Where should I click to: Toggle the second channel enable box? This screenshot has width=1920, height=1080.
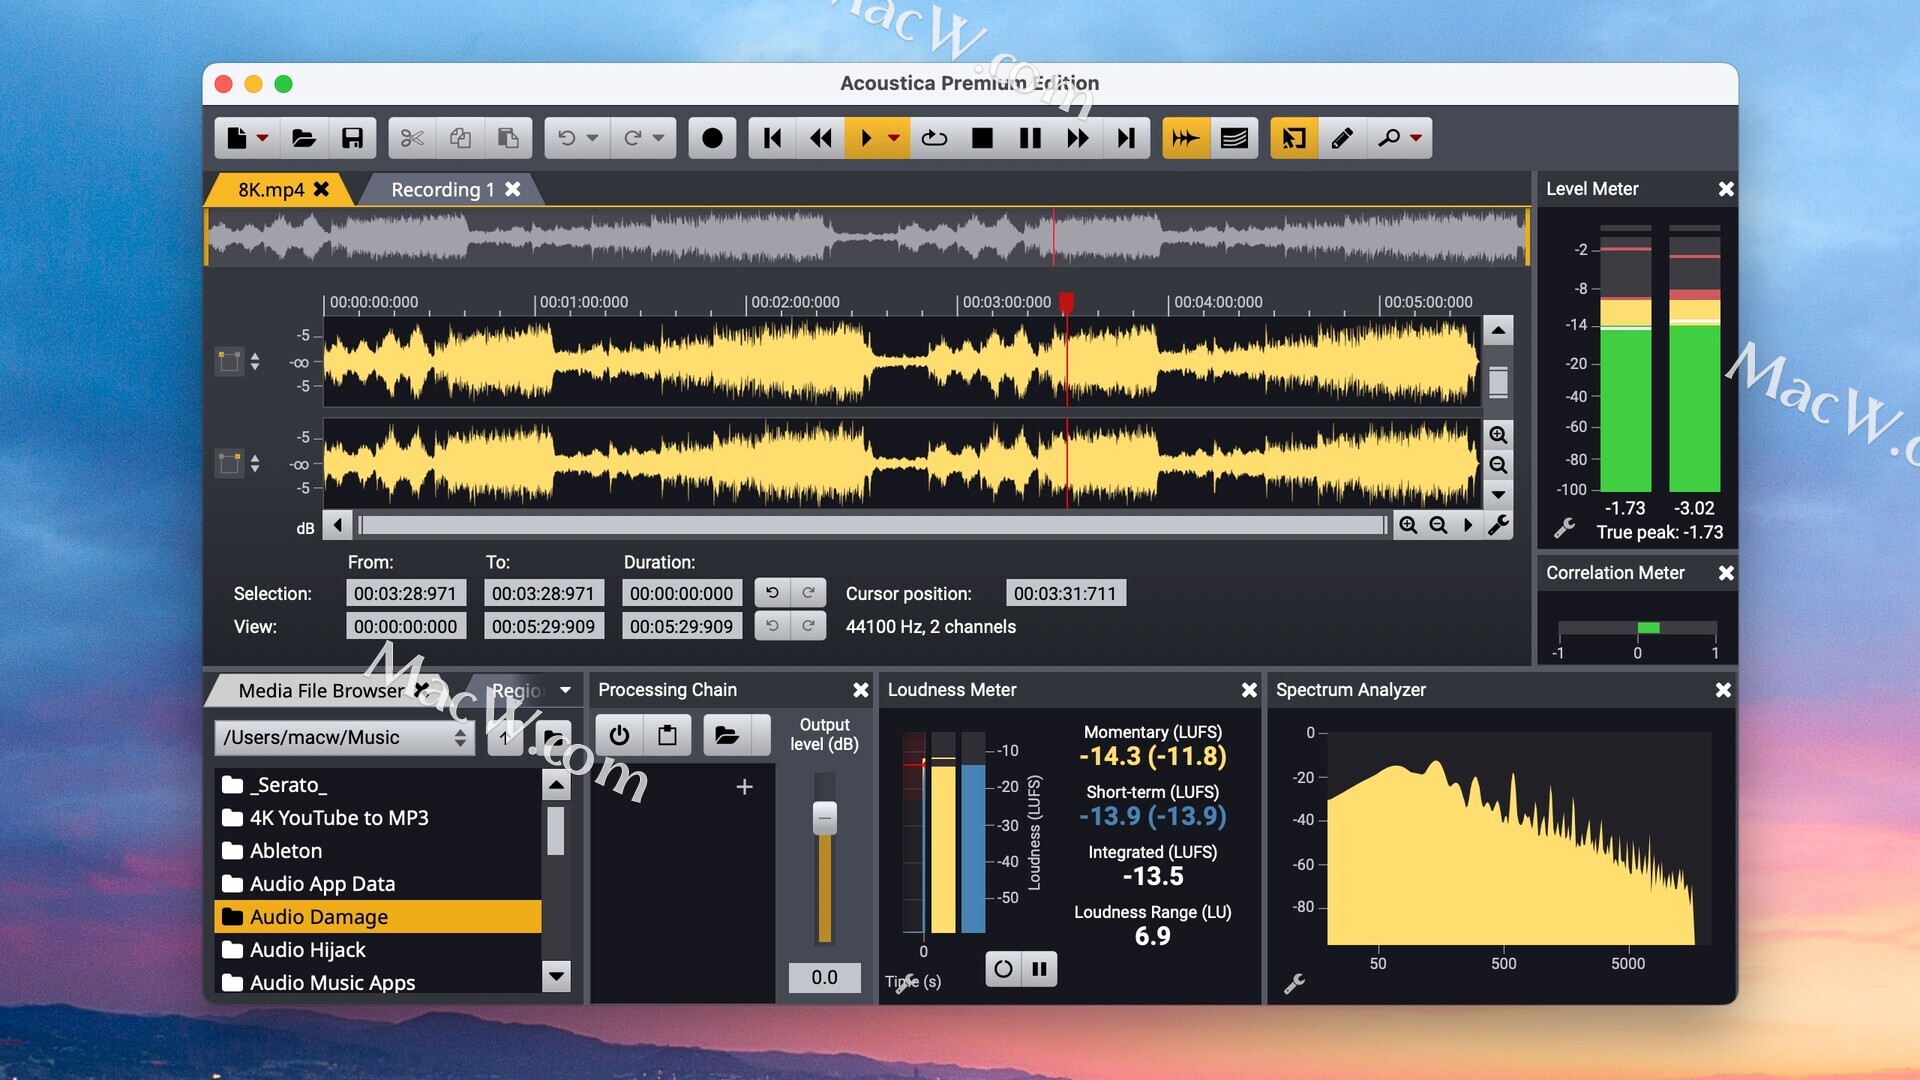pos(229,463)
